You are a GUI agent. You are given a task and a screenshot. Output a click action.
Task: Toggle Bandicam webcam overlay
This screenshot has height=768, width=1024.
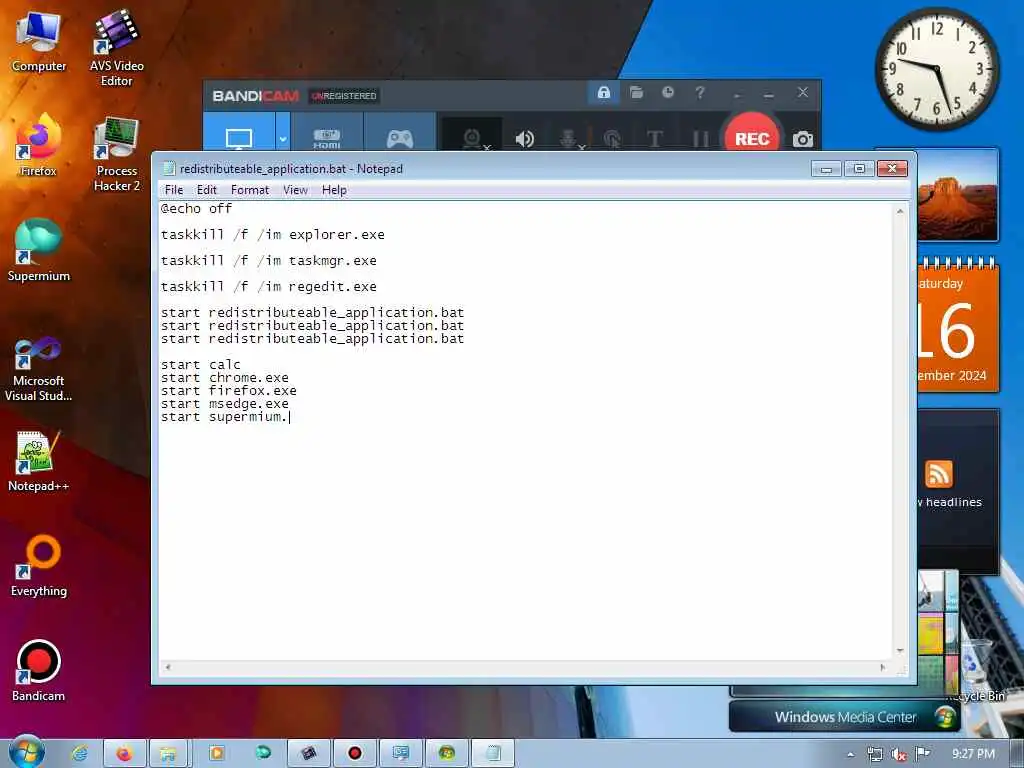pyautogui.click(x=472, y=138)
